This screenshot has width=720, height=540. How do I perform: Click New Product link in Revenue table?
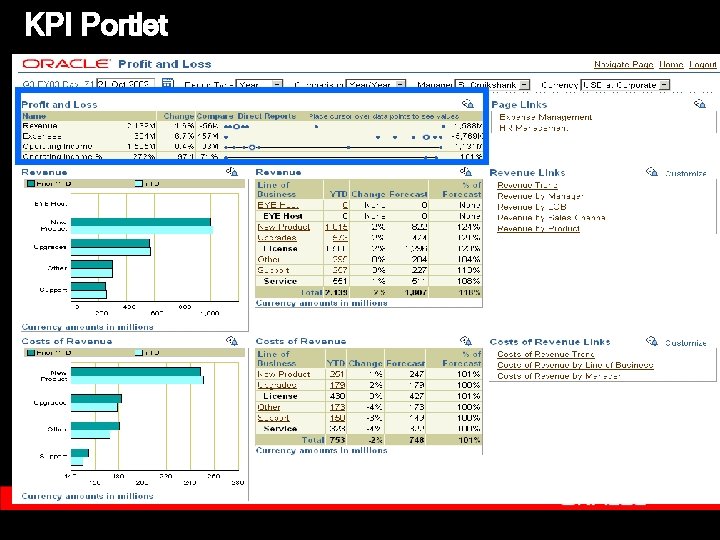[283, 227]
